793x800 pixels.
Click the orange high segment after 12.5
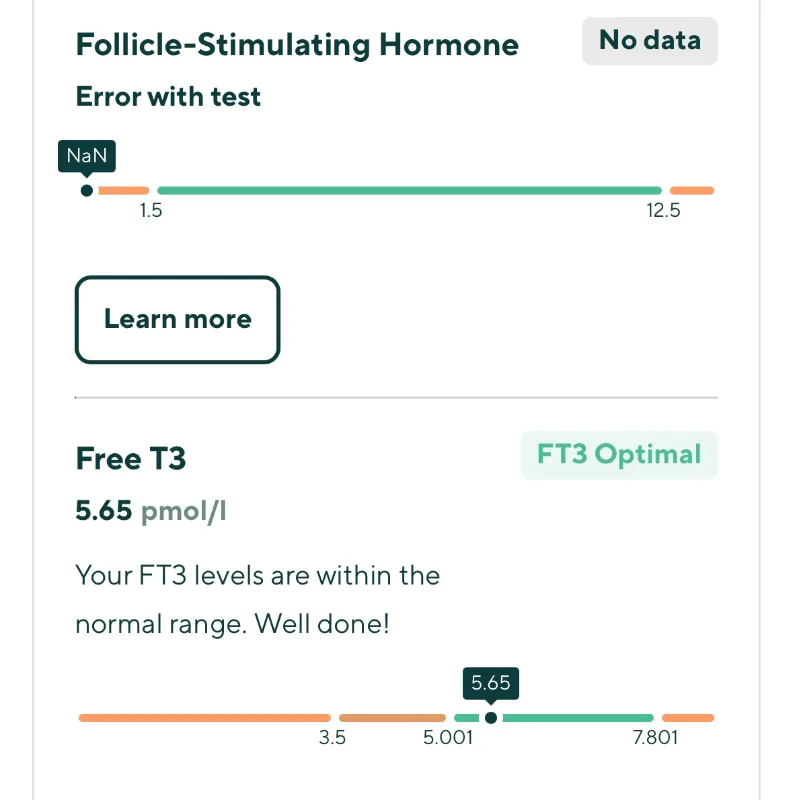pos(691,191)
